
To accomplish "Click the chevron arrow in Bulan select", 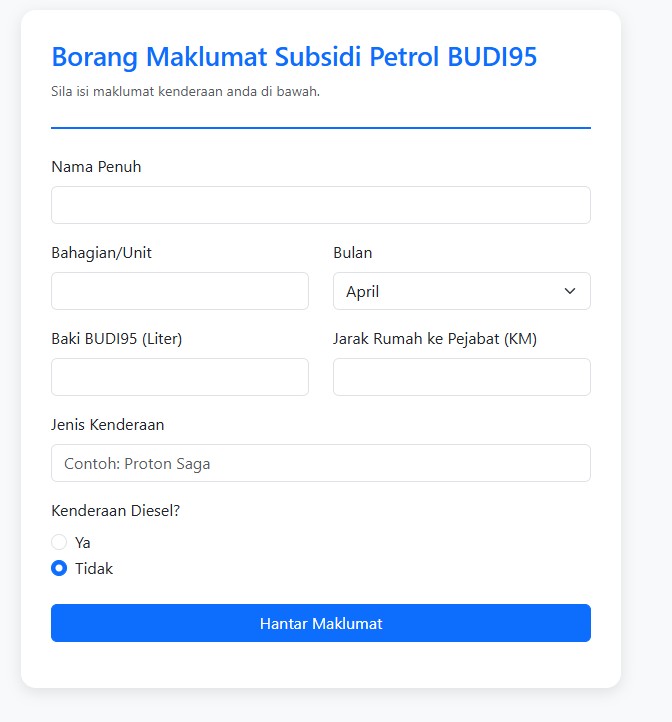I will point(570,291).
